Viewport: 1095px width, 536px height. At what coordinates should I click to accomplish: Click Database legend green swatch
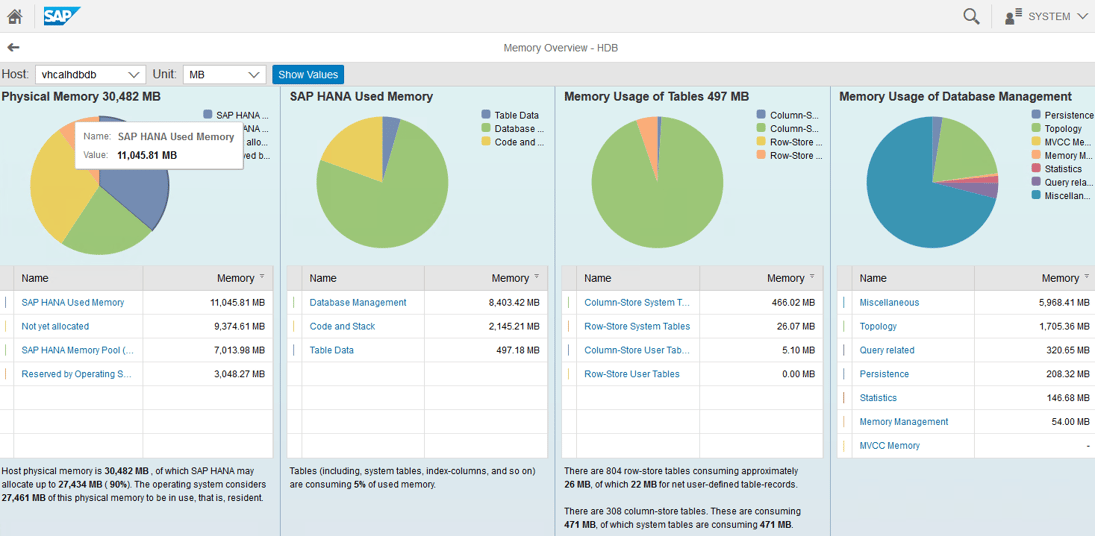point(486,128)
